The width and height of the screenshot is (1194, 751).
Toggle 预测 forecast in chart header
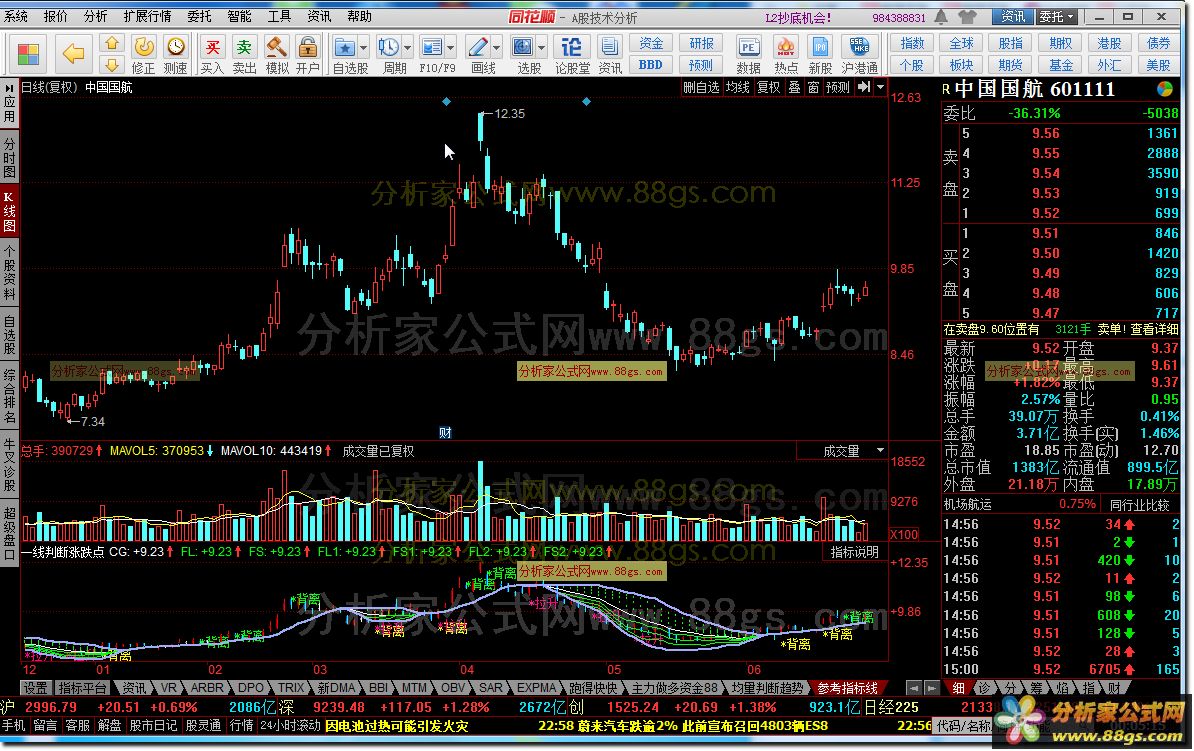coord(838,88)
